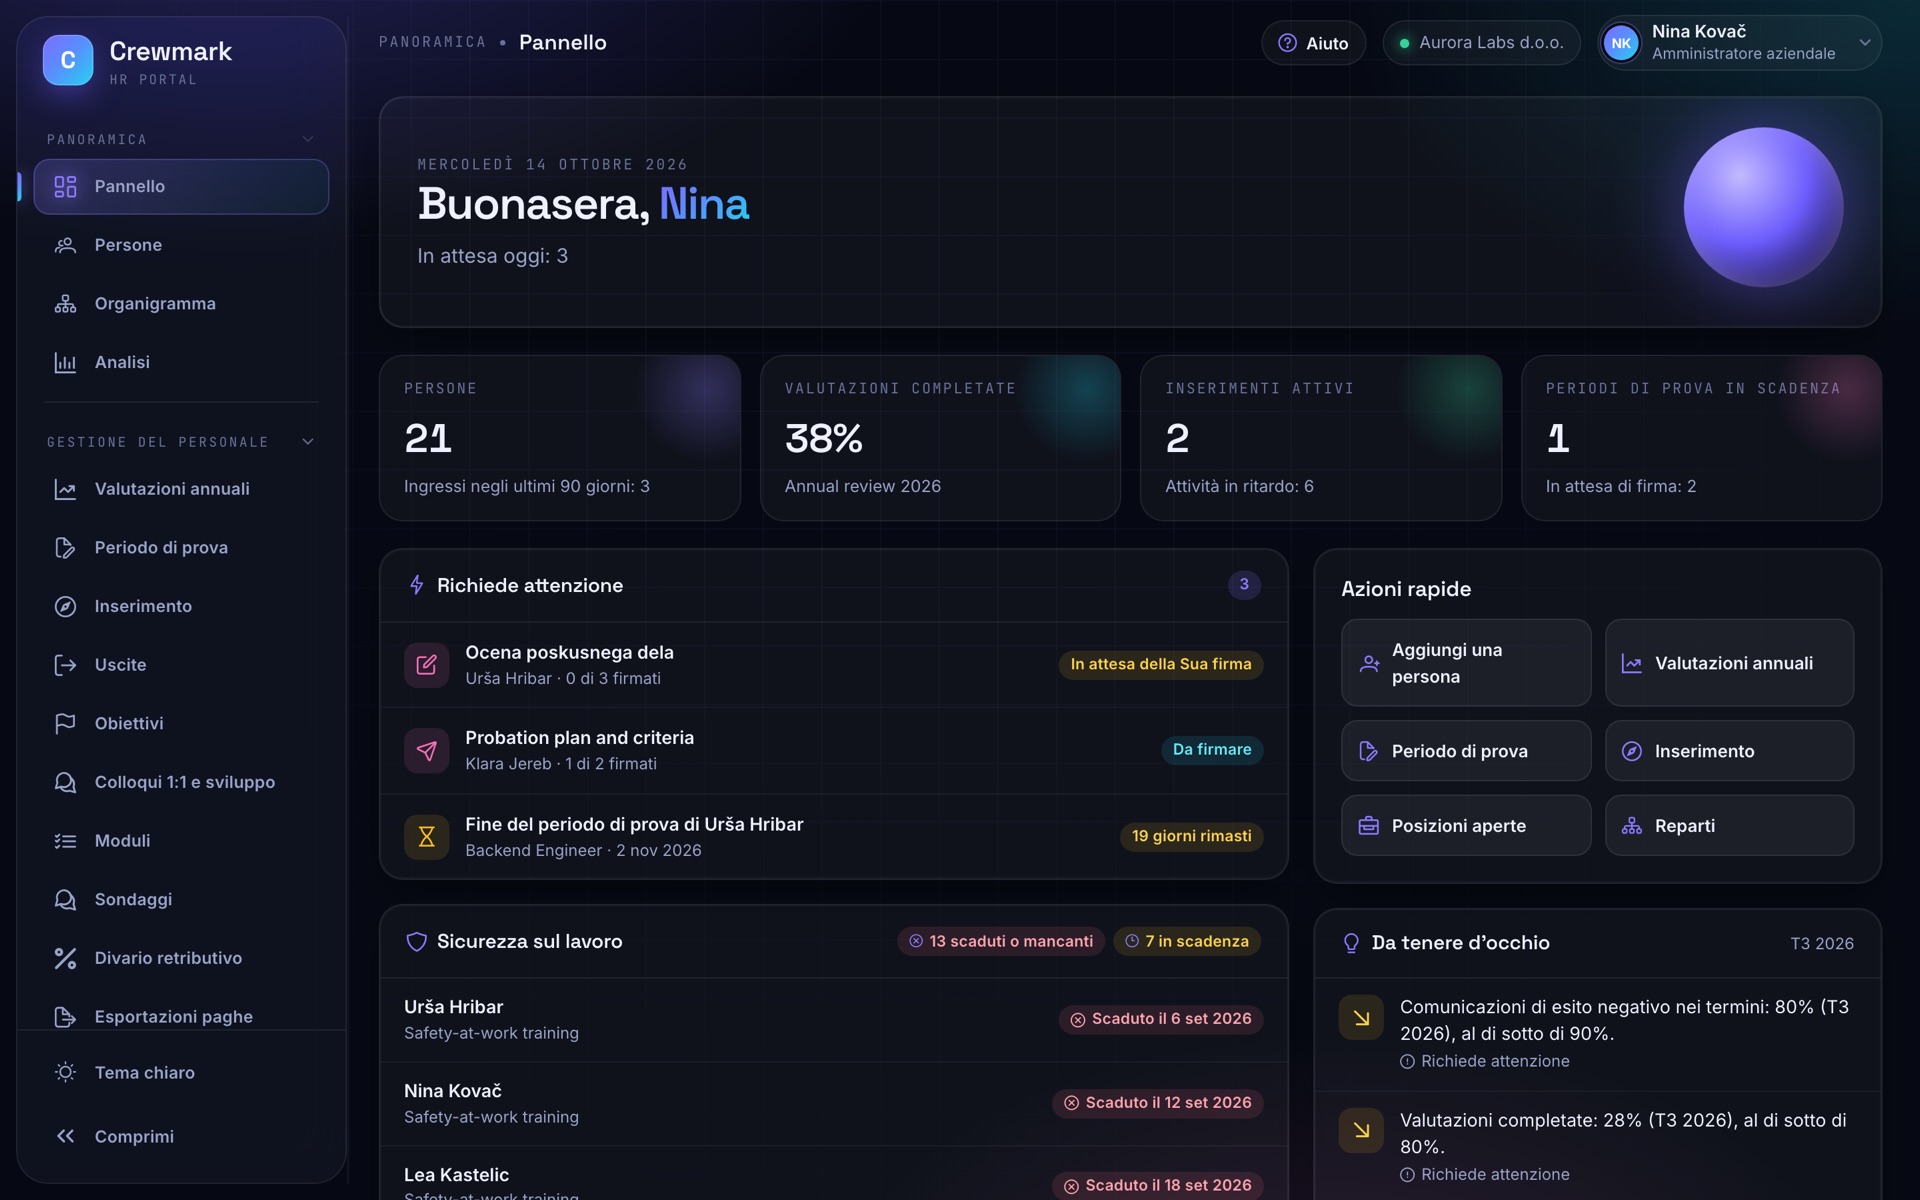This screenshot has width=1920, height=1200.
Task: Go to Analisi in the sidebar
Action: [181, 362]
